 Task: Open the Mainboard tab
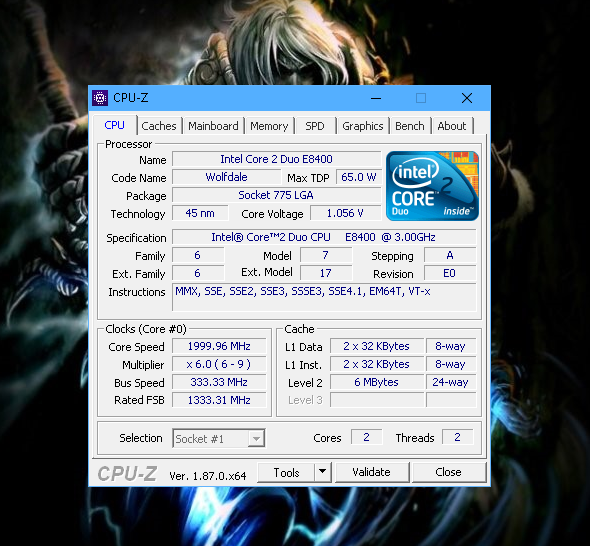click(x=213, y=126)
